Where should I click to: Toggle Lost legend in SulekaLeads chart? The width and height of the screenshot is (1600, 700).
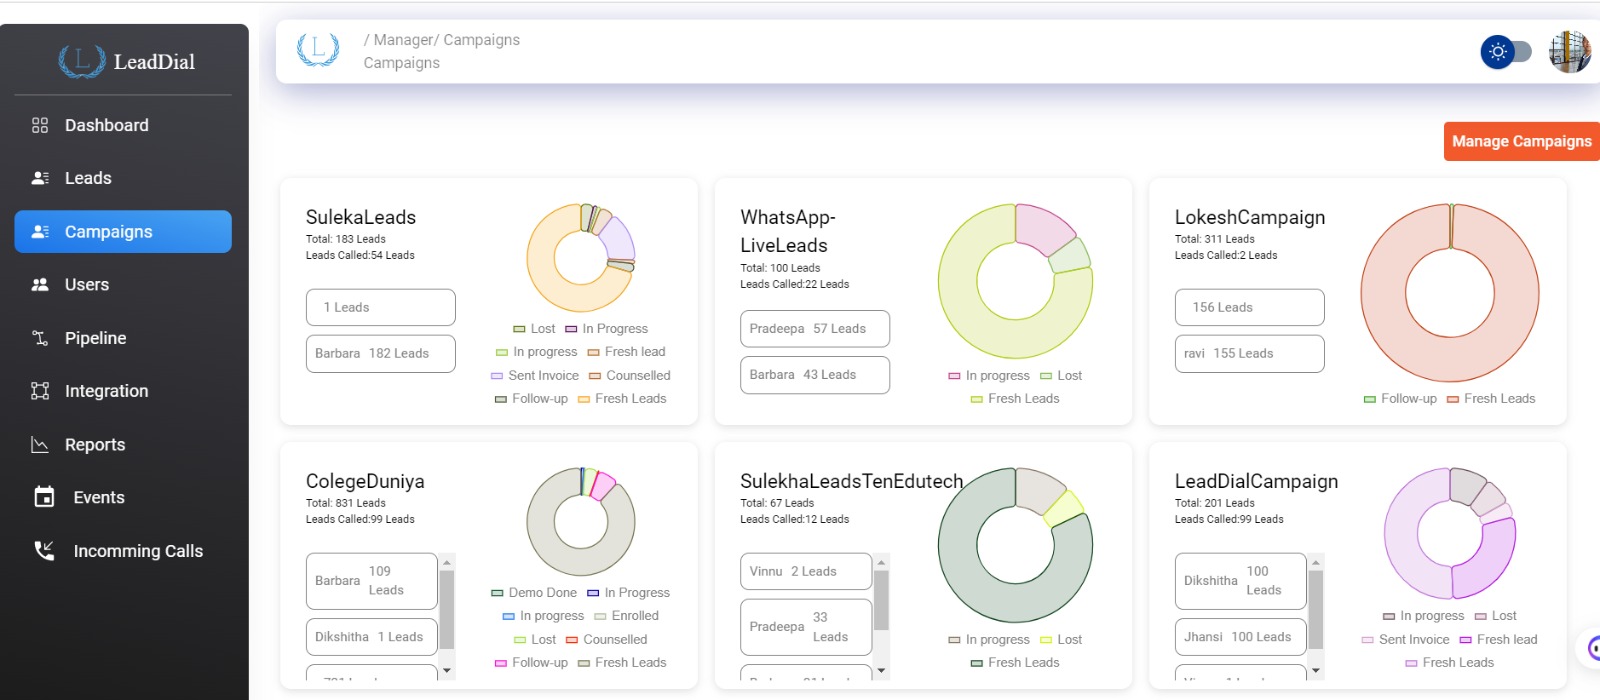534,329
